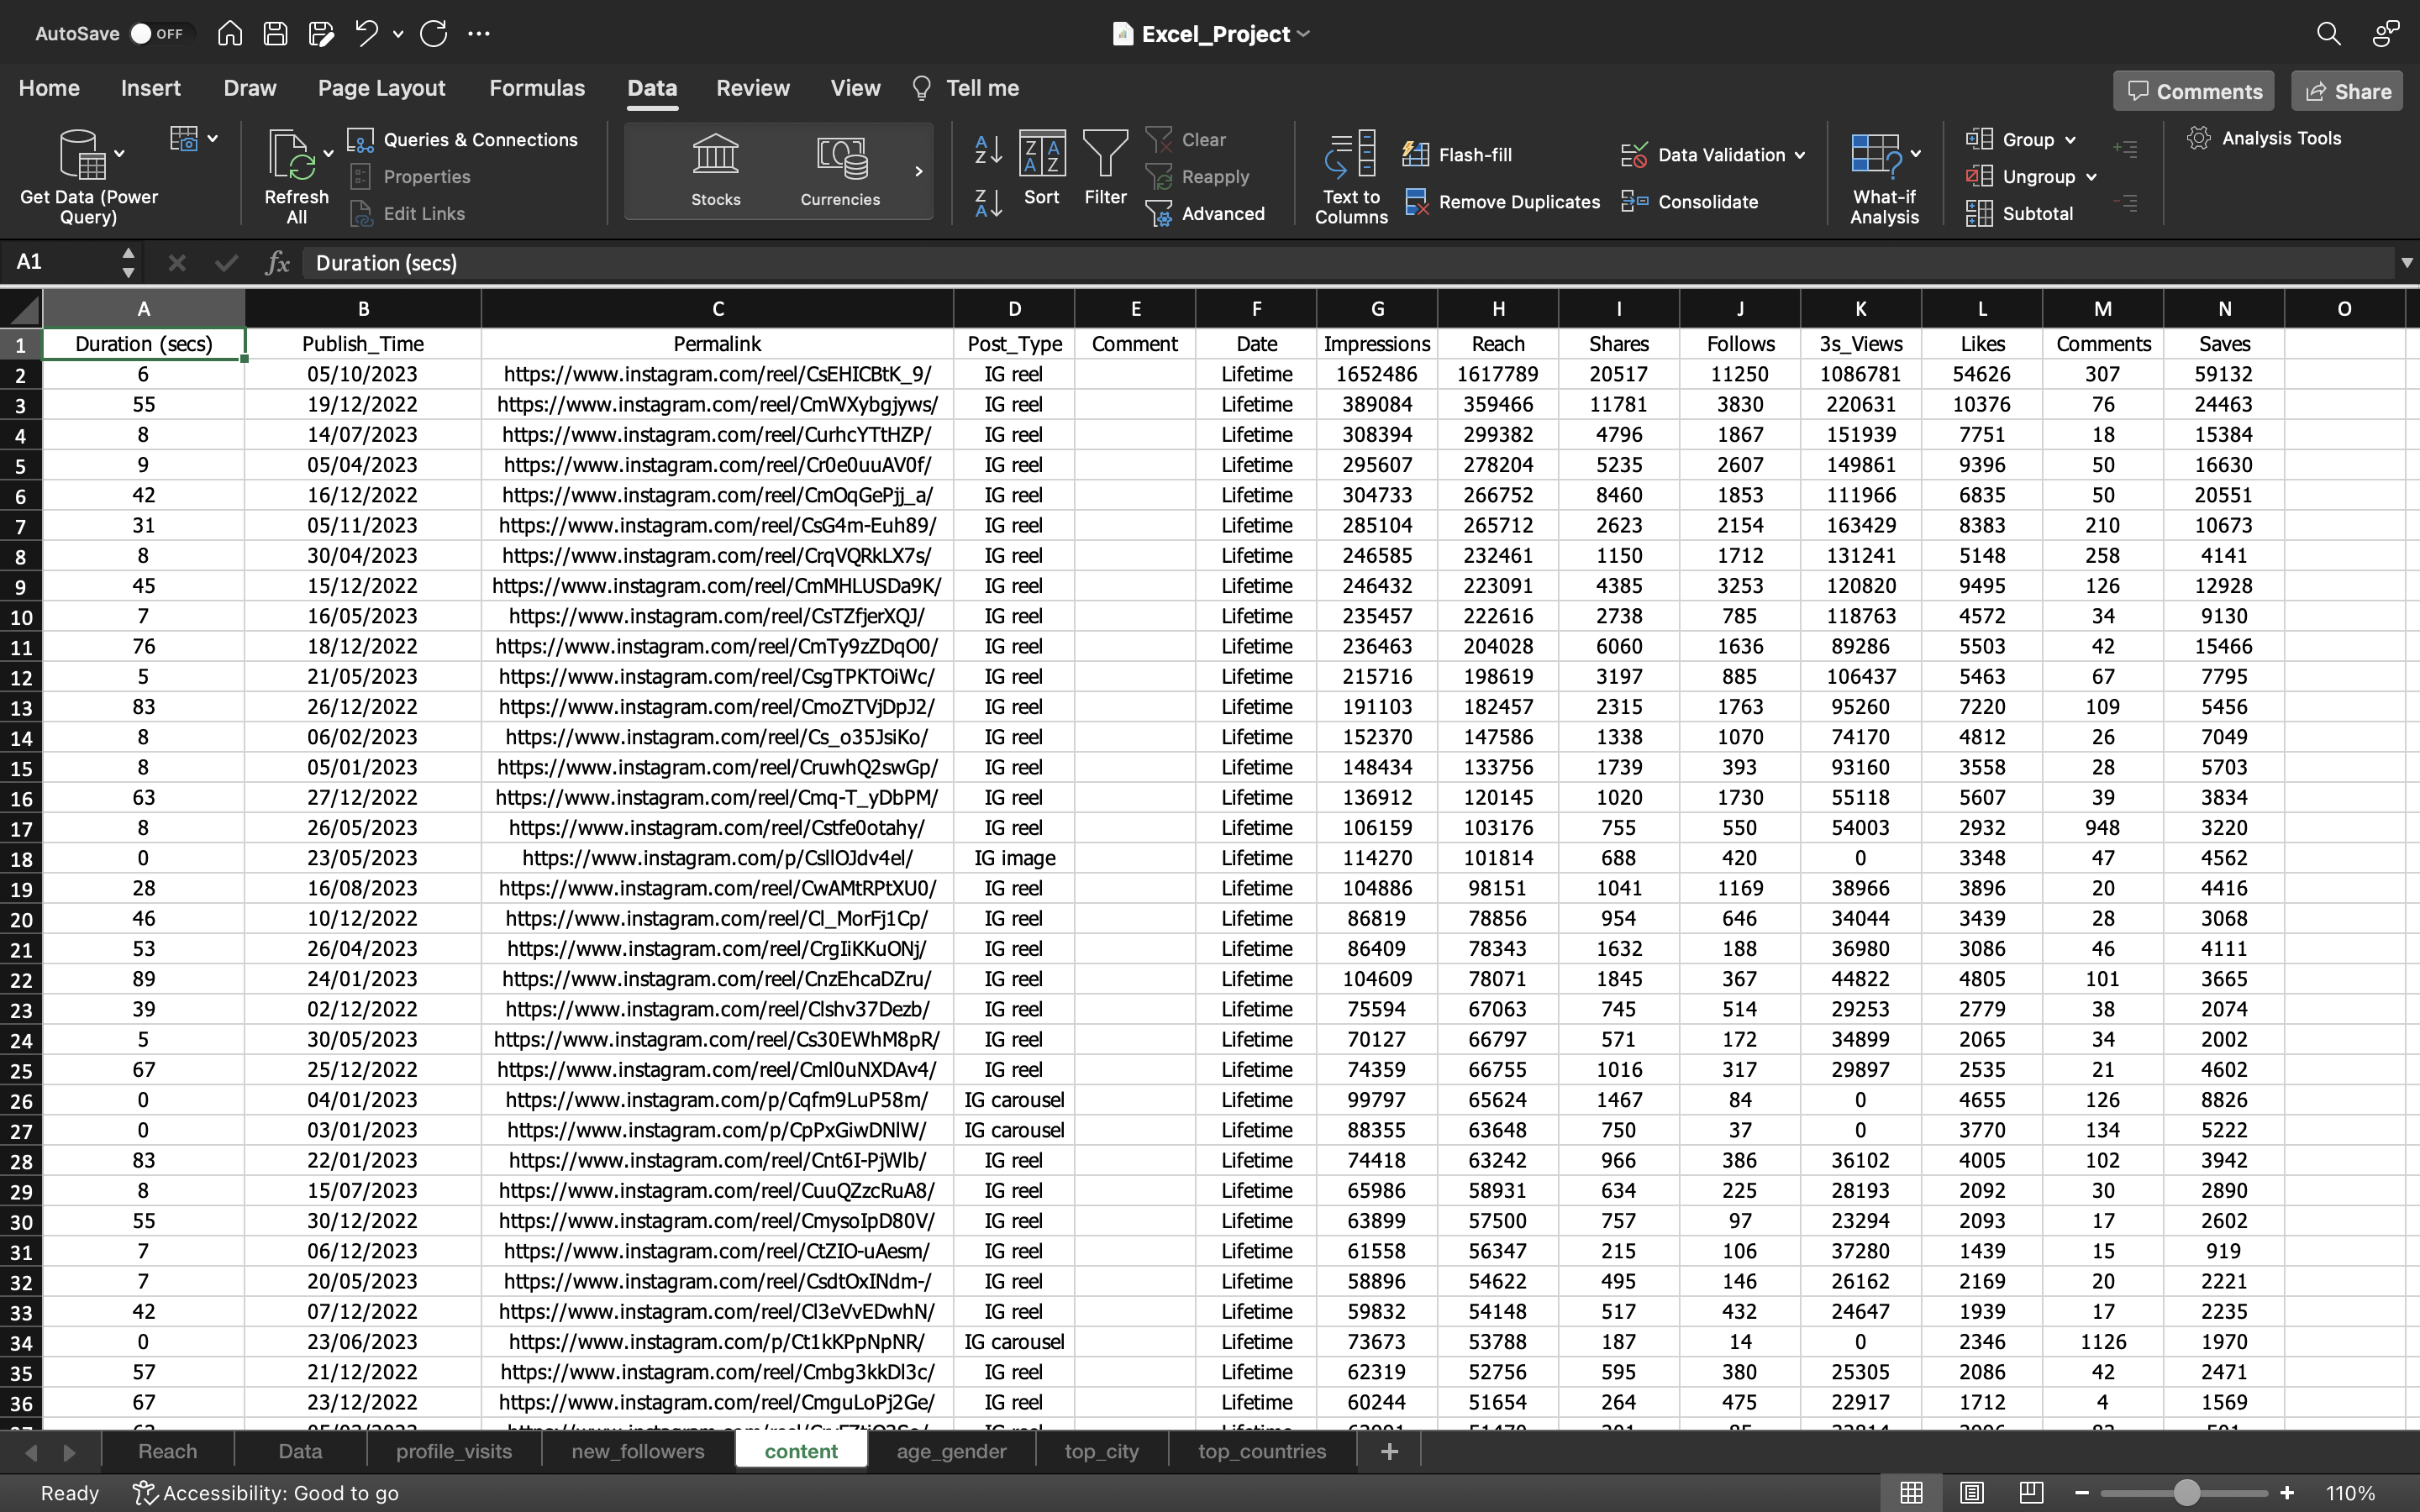Click the zoom slider handle
This screenshot has height=1512, width=2420.
[x=2187, y=1493]
